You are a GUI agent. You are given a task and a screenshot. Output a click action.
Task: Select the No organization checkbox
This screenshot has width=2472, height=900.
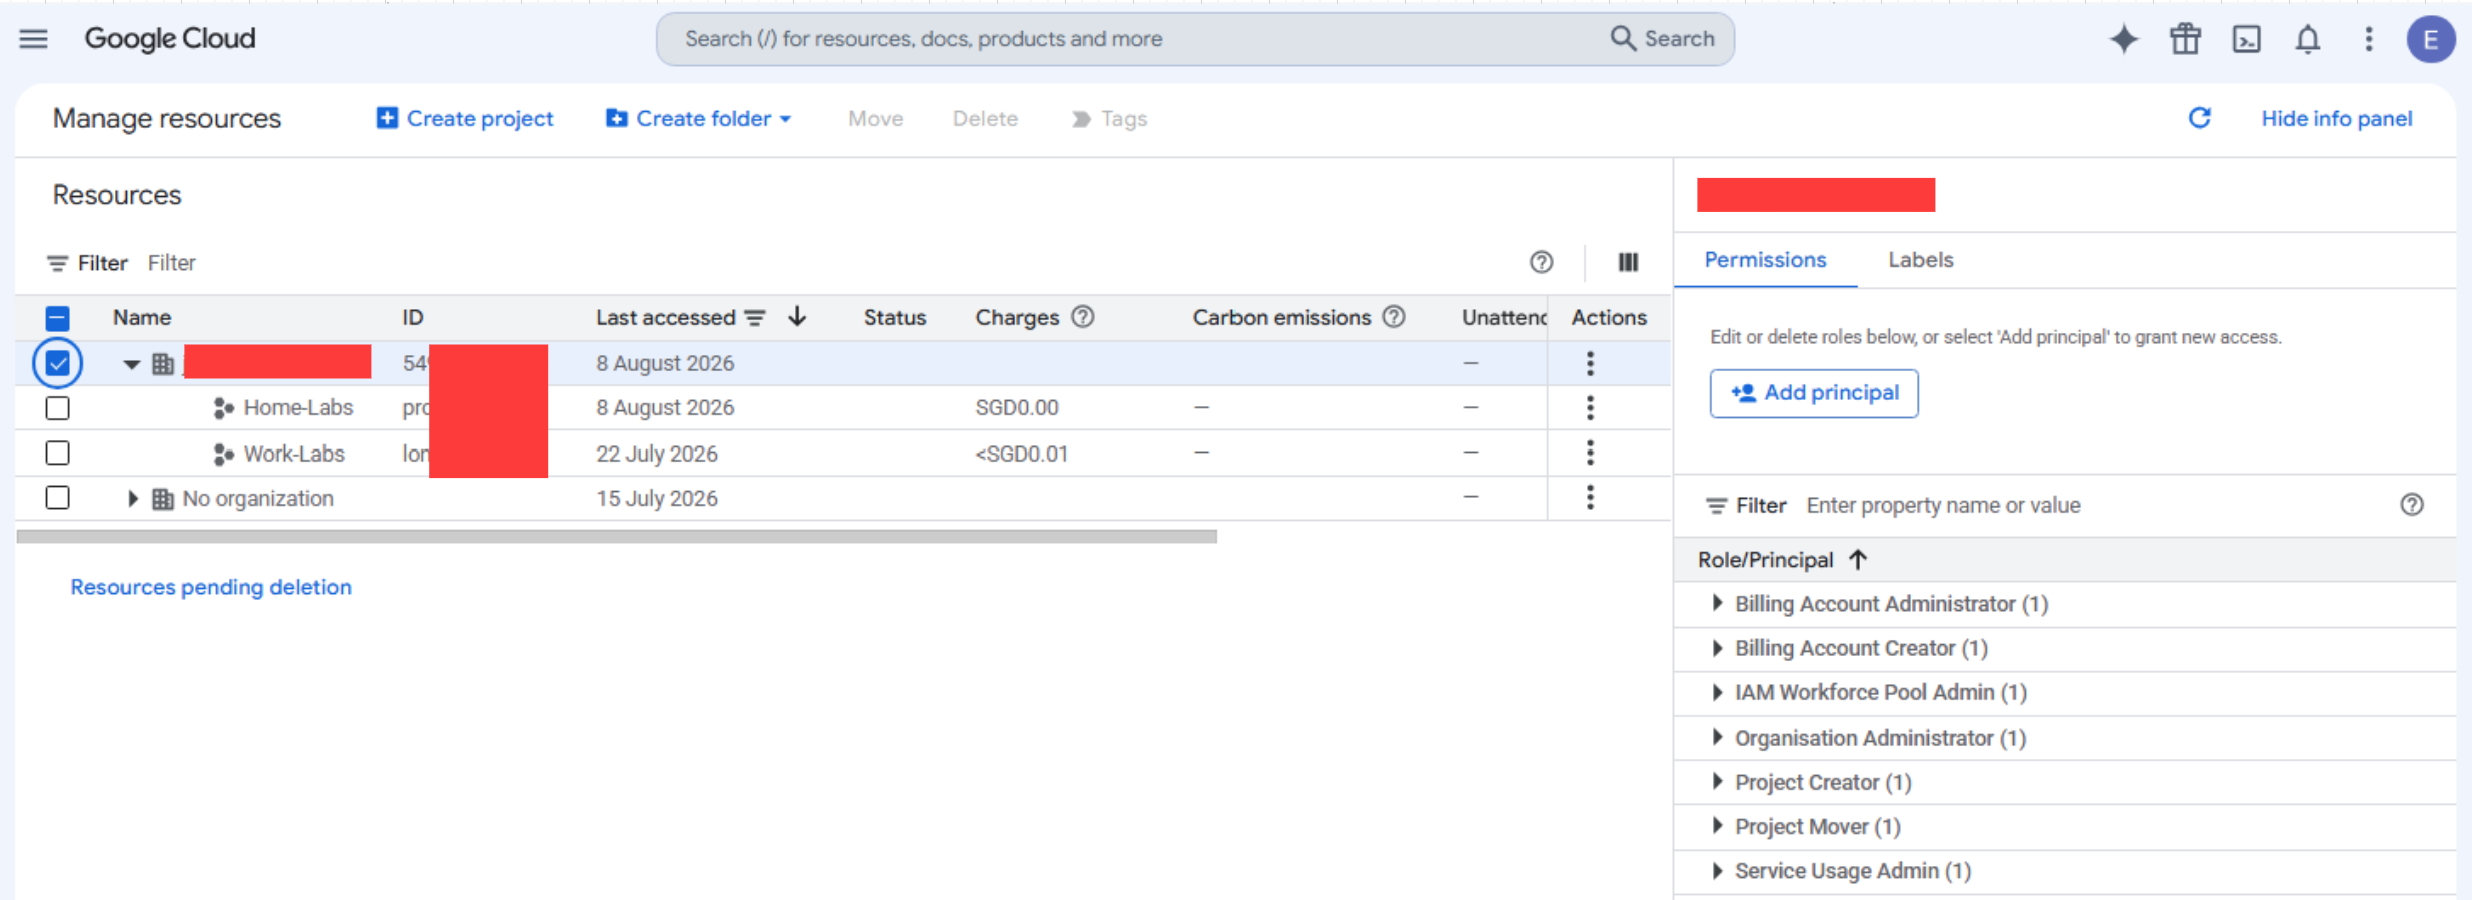click(x=58, y=498)
